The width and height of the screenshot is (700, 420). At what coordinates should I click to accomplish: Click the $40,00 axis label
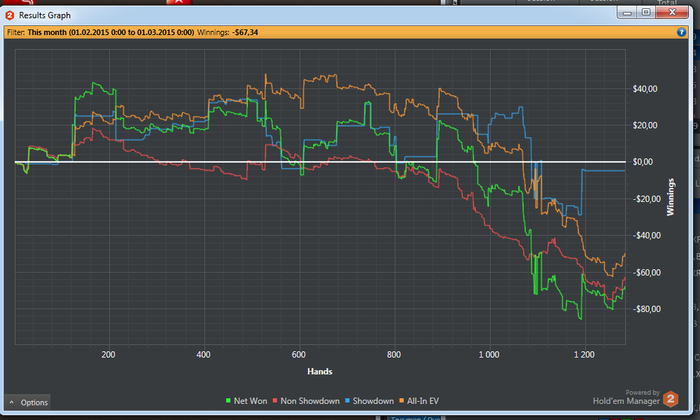pos(645,89)
